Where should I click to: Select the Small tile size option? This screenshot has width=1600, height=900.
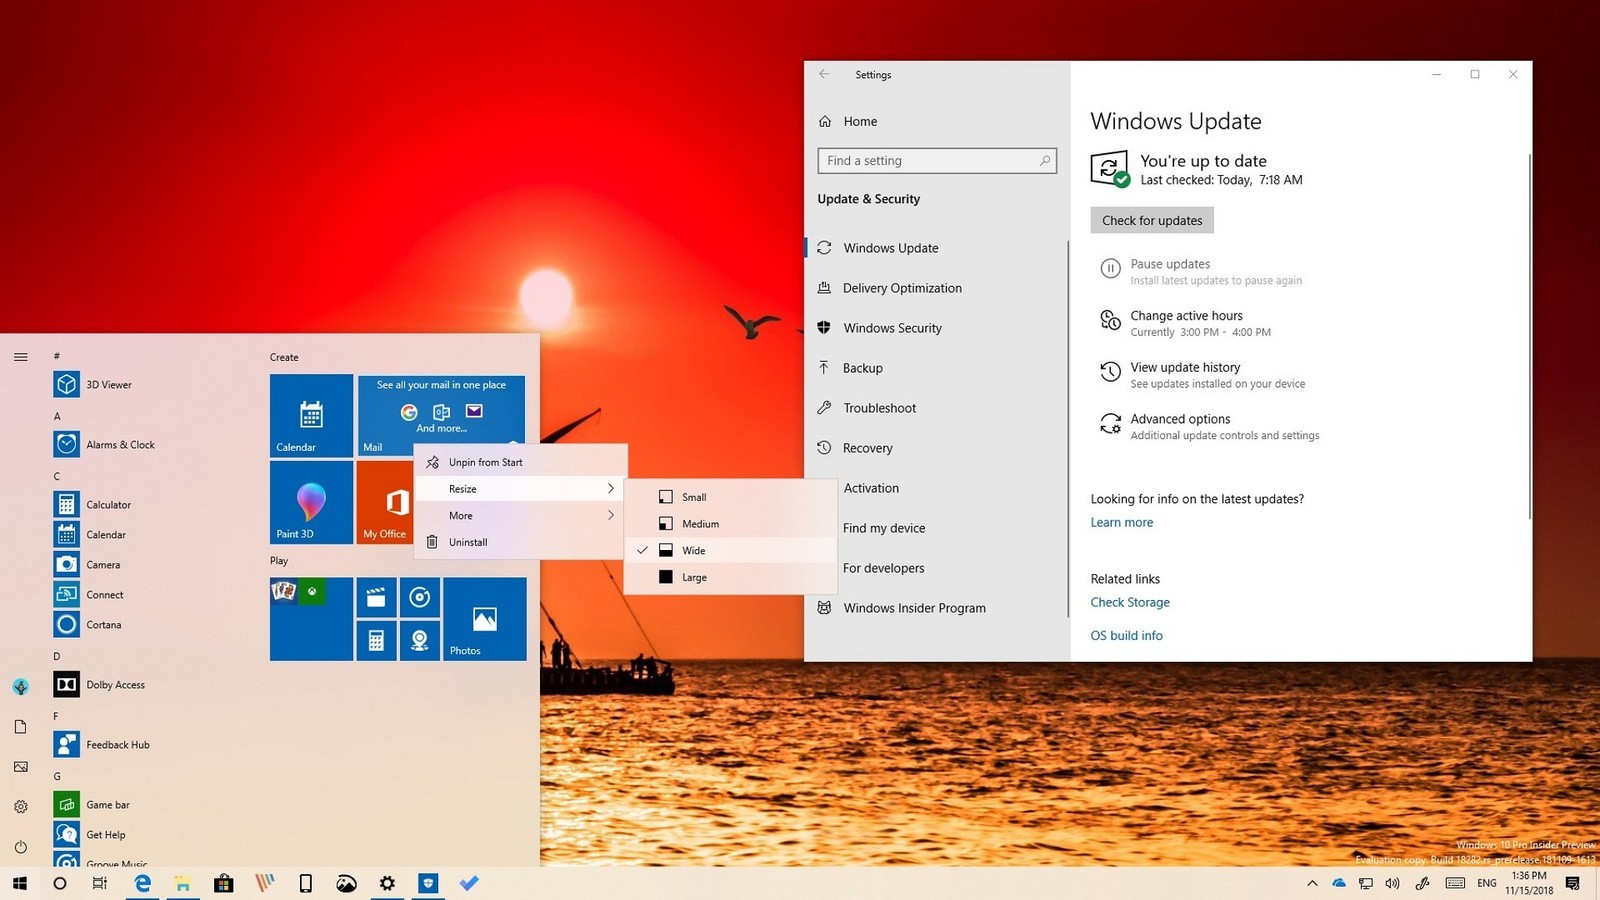(694, 497)
